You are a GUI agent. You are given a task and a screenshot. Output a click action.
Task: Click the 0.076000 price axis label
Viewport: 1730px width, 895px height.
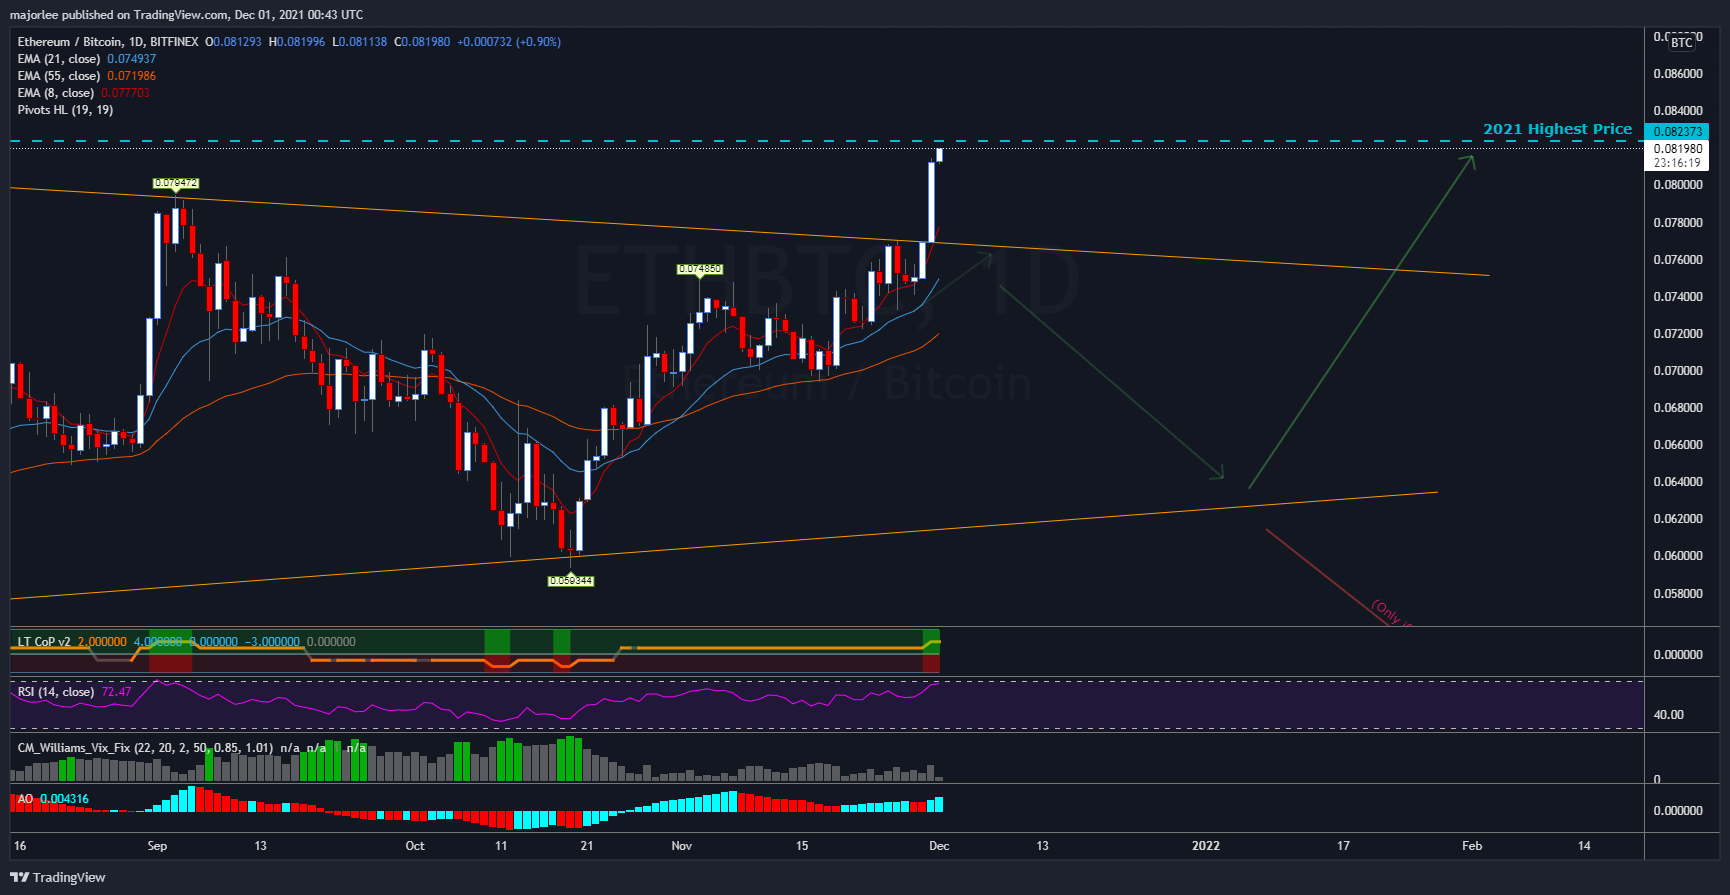(x=1678, y=260)
